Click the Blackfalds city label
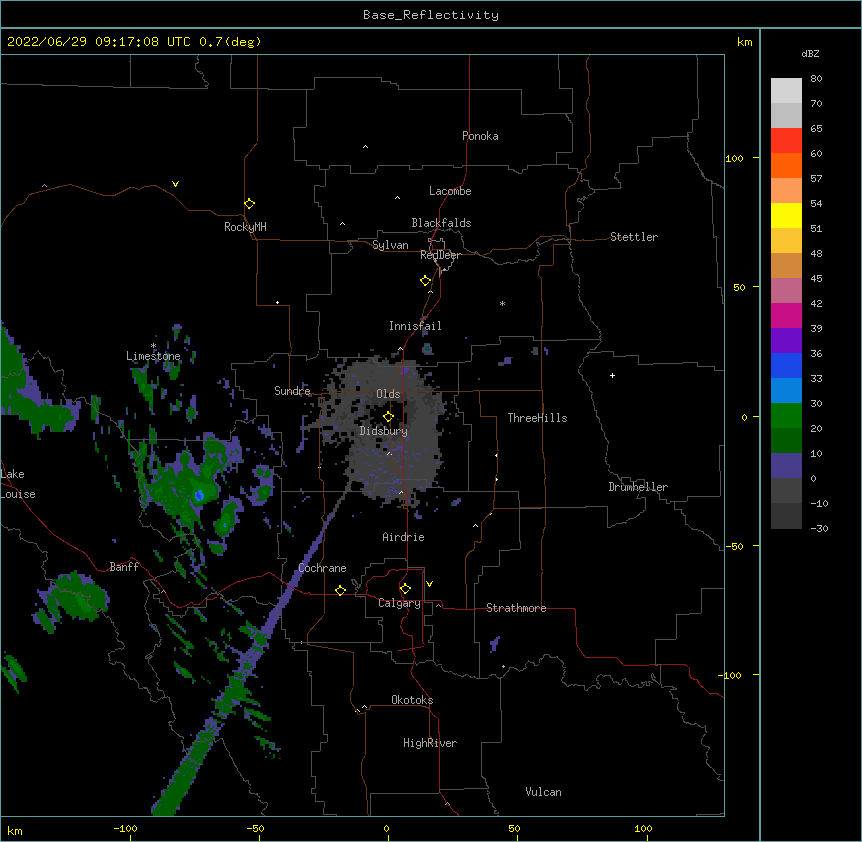The image size is (862, 842). [441, 223]
